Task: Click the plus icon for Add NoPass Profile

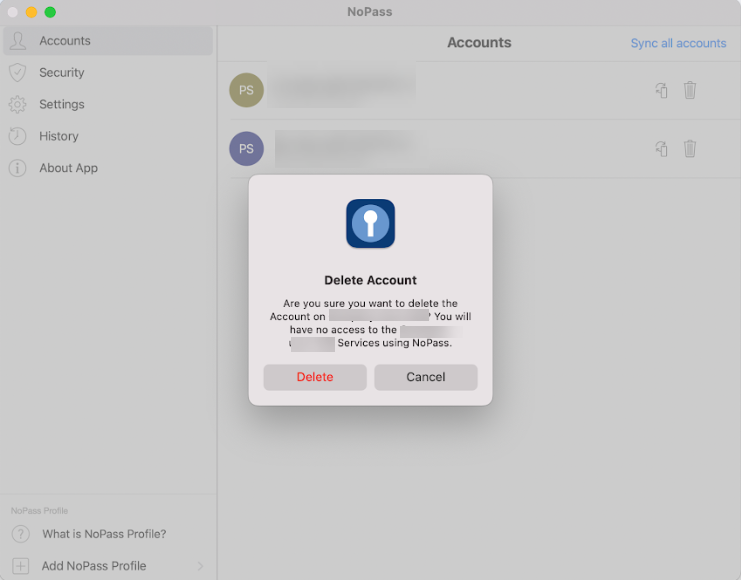Action: pos(20,566)
